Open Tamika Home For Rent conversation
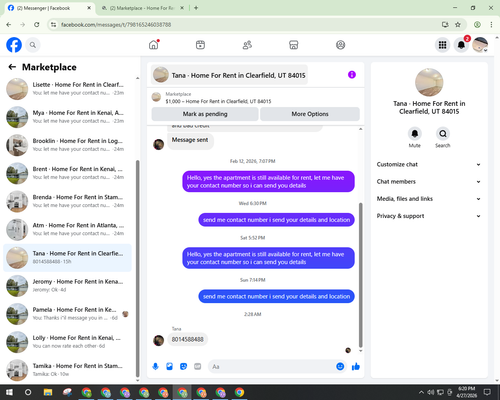The height and width of the screenshot is (400, 500). click(x=67, y=370)
